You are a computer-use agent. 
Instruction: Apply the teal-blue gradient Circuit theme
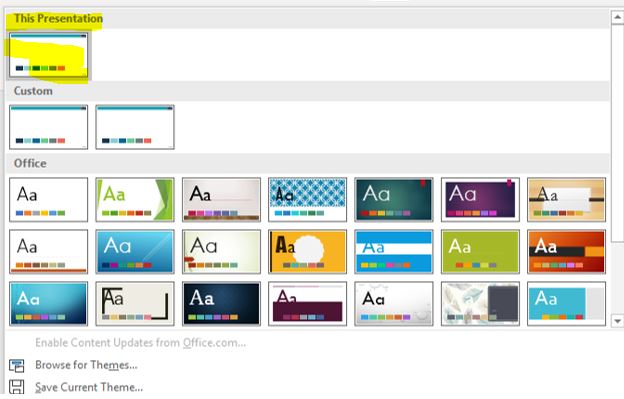click(49, 304)
